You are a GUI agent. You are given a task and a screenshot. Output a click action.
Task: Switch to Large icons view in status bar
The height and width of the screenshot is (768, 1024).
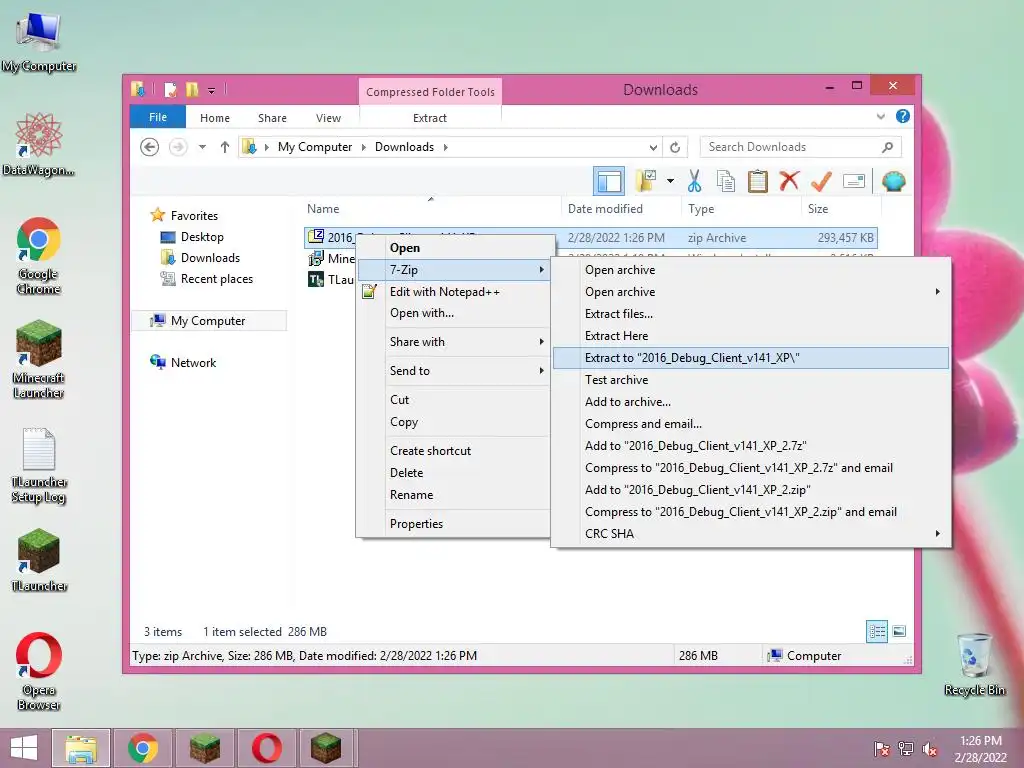click(899, 631)
